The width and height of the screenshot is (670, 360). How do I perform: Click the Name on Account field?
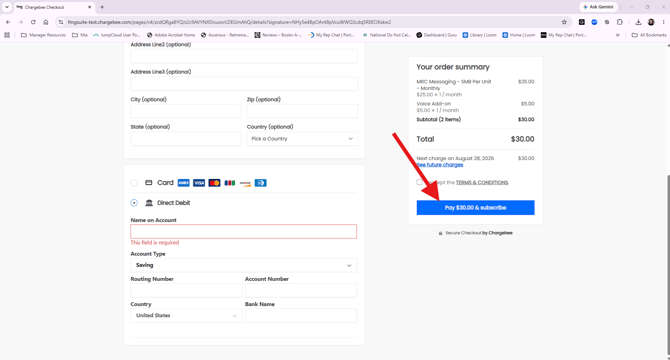click(244, 231)
